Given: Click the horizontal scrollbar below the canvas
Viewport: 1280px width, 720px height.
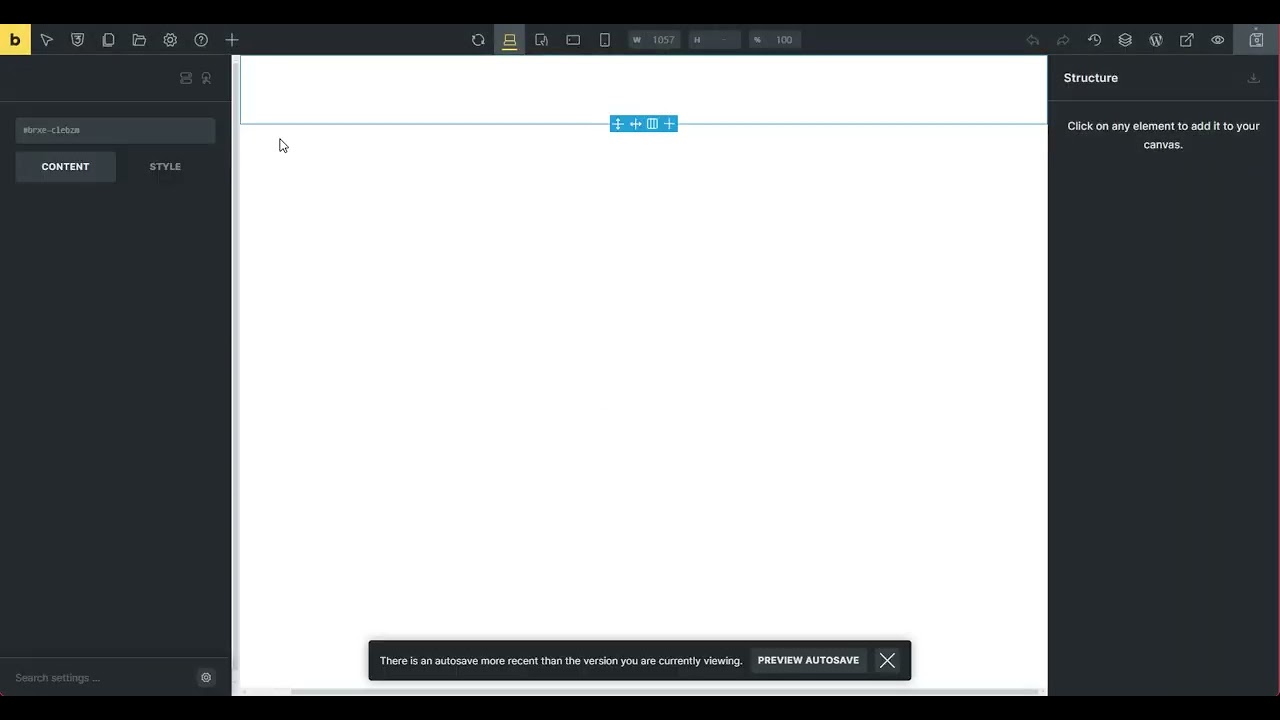Looking at the screenshot, I should coord(665,692).
